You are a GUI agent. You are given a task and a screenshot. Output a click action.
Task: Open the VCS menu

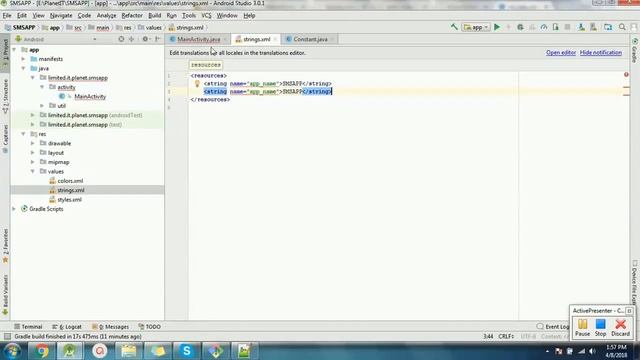[x=206, y=16]
